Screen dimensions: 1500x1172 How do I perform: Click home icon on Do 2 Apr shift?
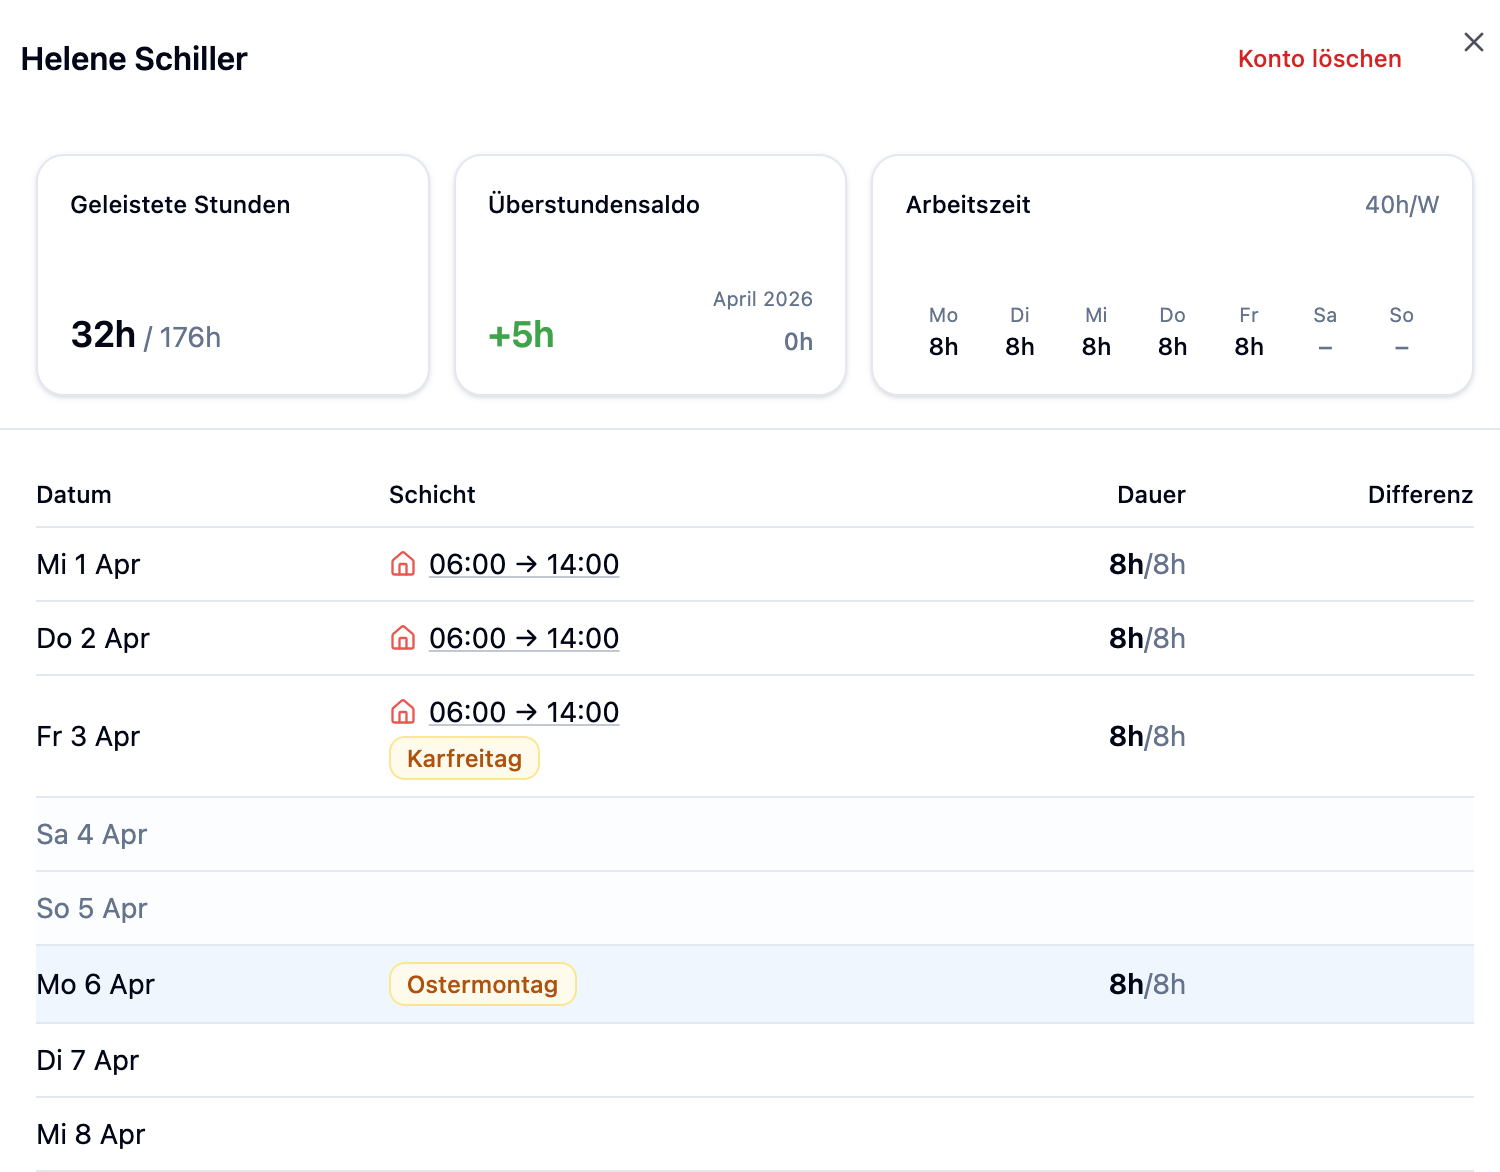(402, 638)
